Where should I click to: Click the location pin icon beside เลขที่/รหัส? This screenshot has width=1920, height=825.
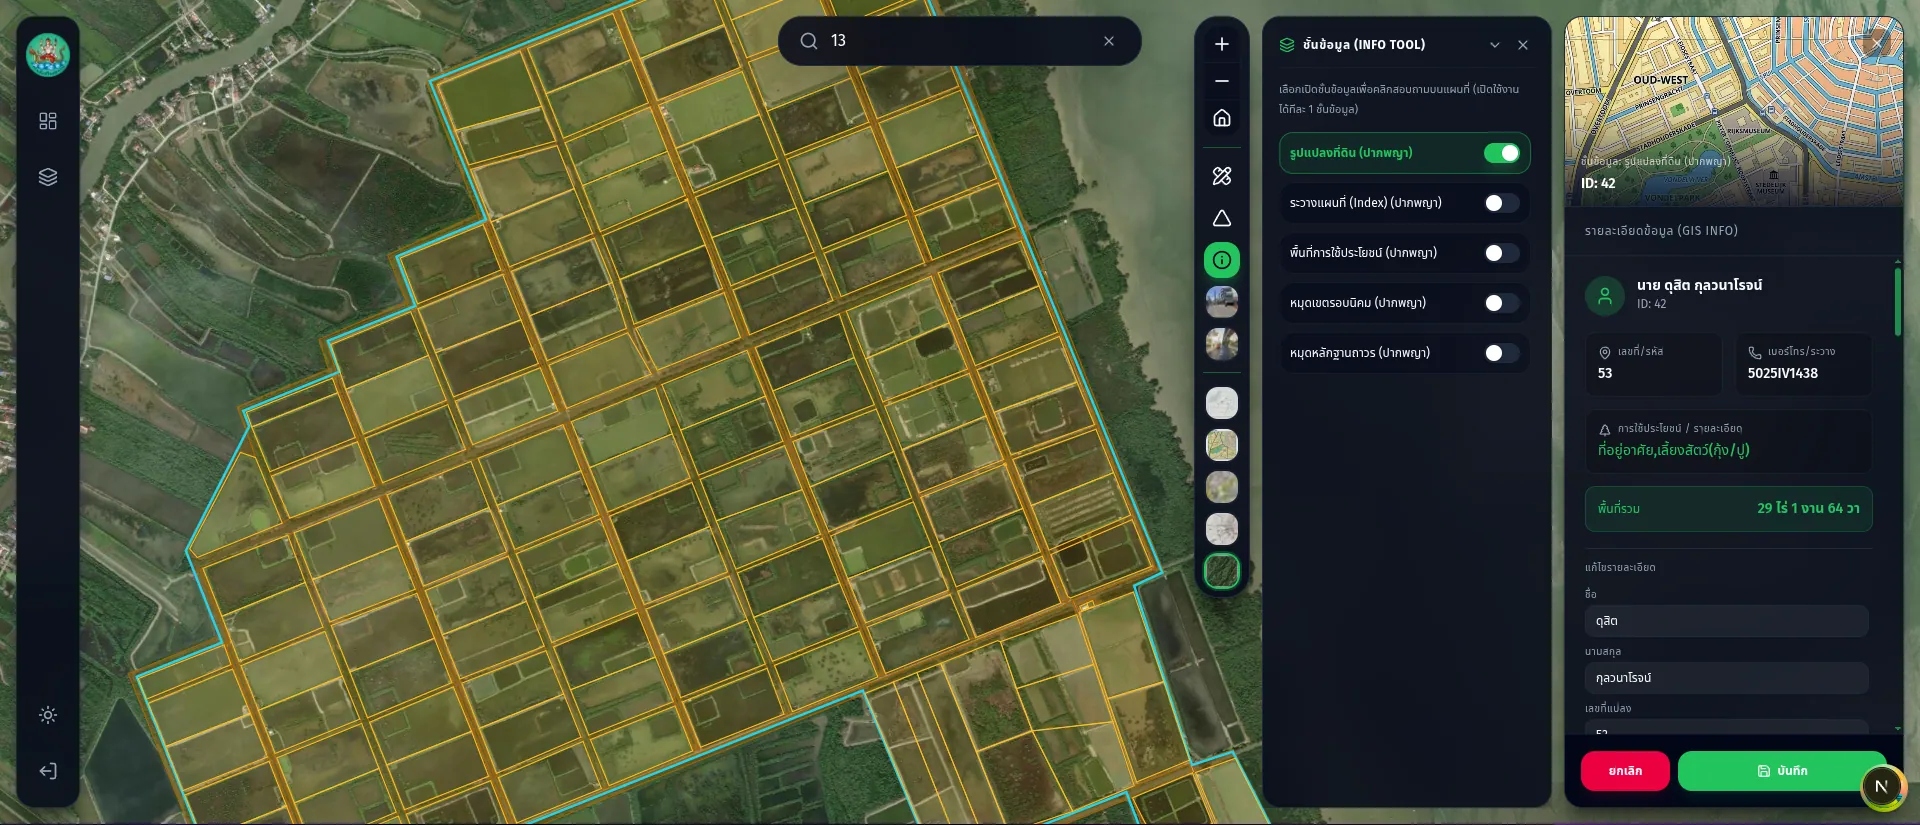click(1605, 352)
